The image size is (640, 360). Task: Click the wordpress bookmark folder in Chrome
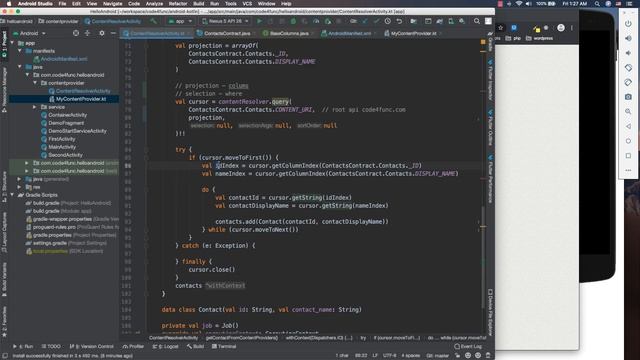tap(539, 38)
